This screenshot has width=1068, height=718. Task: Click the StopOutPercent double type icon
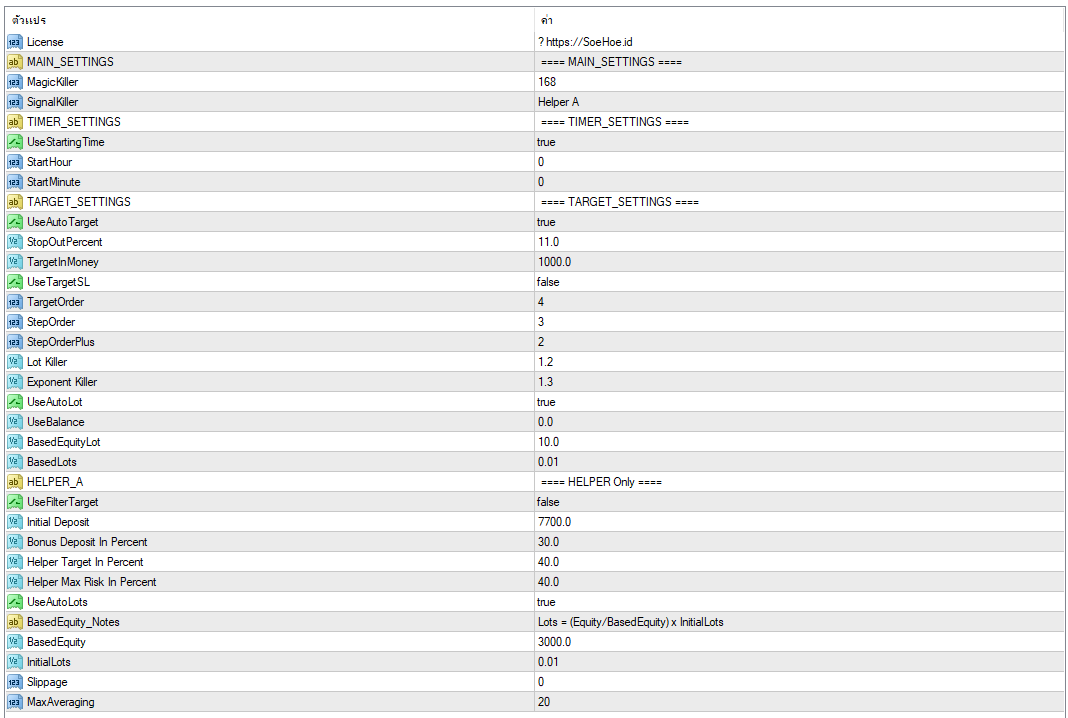click(14, 242)
